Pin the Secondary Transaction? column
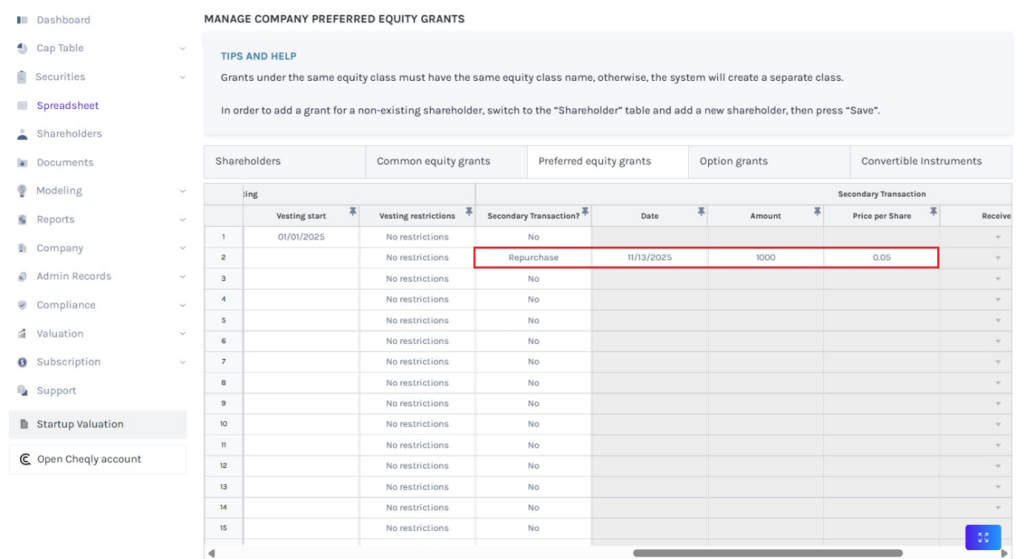Viewport: 1024px width, 559px height. (585, 212)
